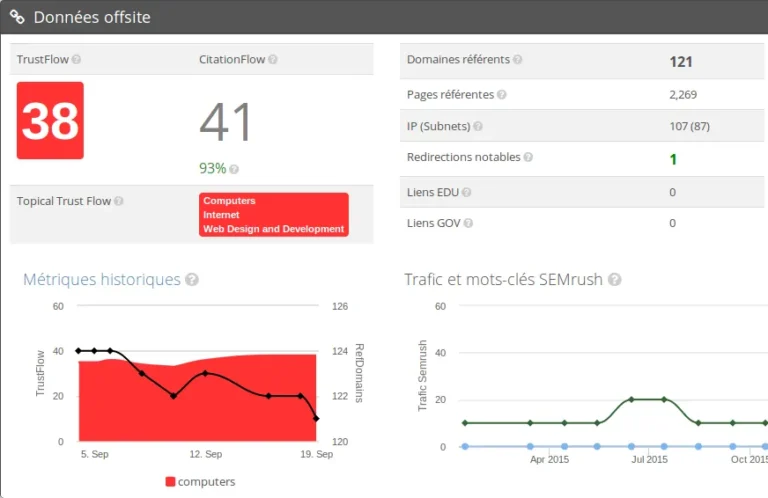
Task: Click the Pages référentes value 2,269
Action: pos(683,95)
